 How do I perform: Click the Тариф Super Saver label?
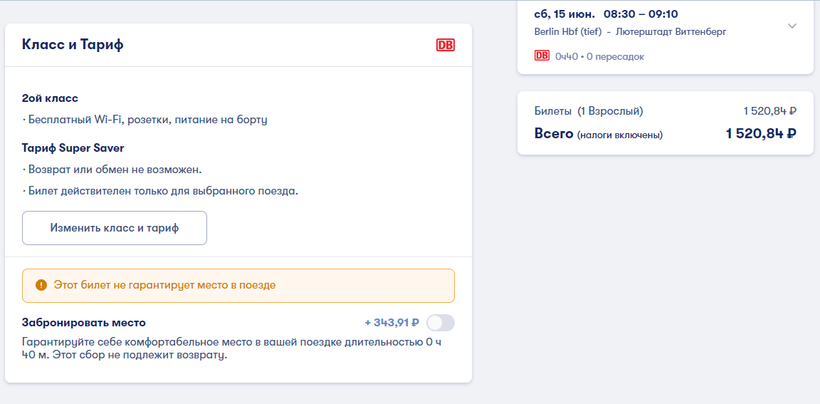(x=73, y=148)
